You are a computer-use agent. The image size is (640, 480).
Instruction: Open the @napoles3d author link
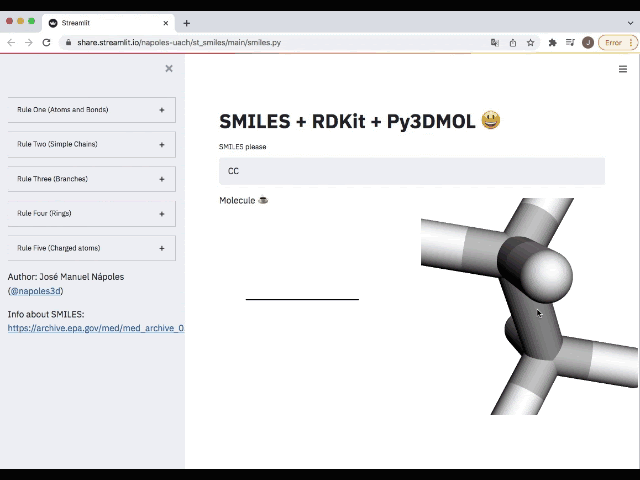pos(35,291)
